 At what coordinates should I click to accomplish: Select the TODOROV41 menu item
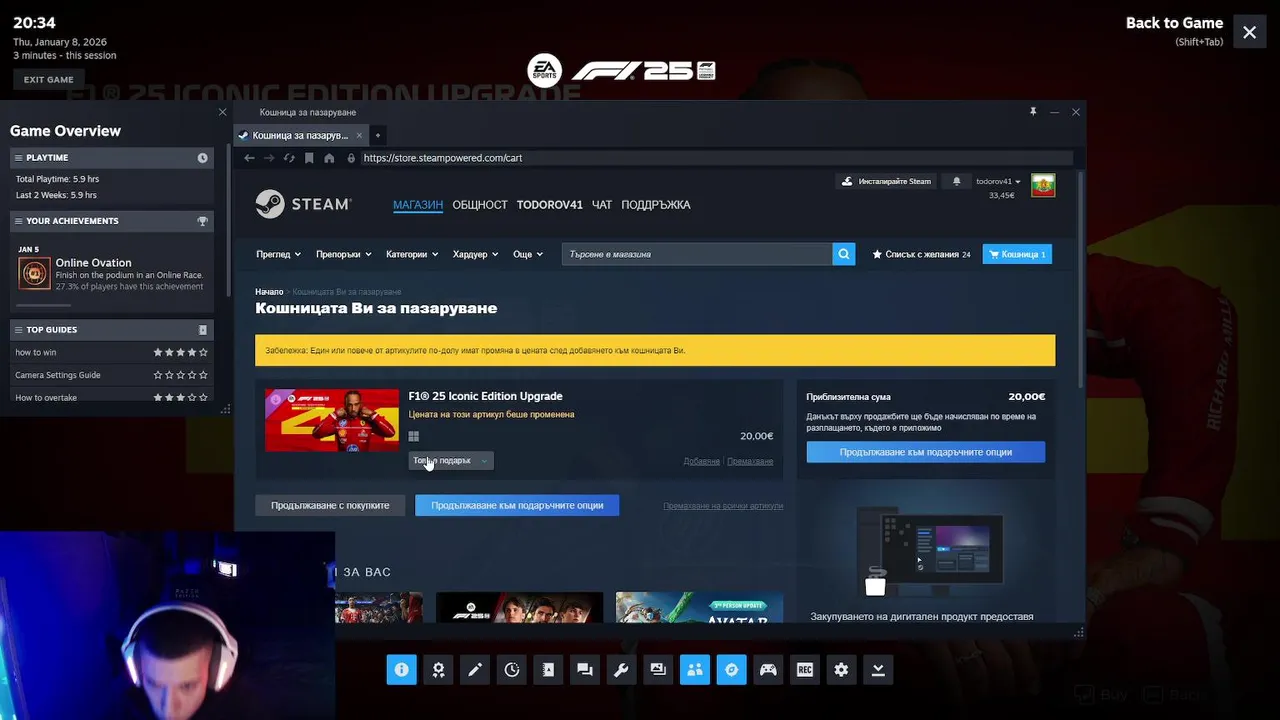[x=549, y=205]
